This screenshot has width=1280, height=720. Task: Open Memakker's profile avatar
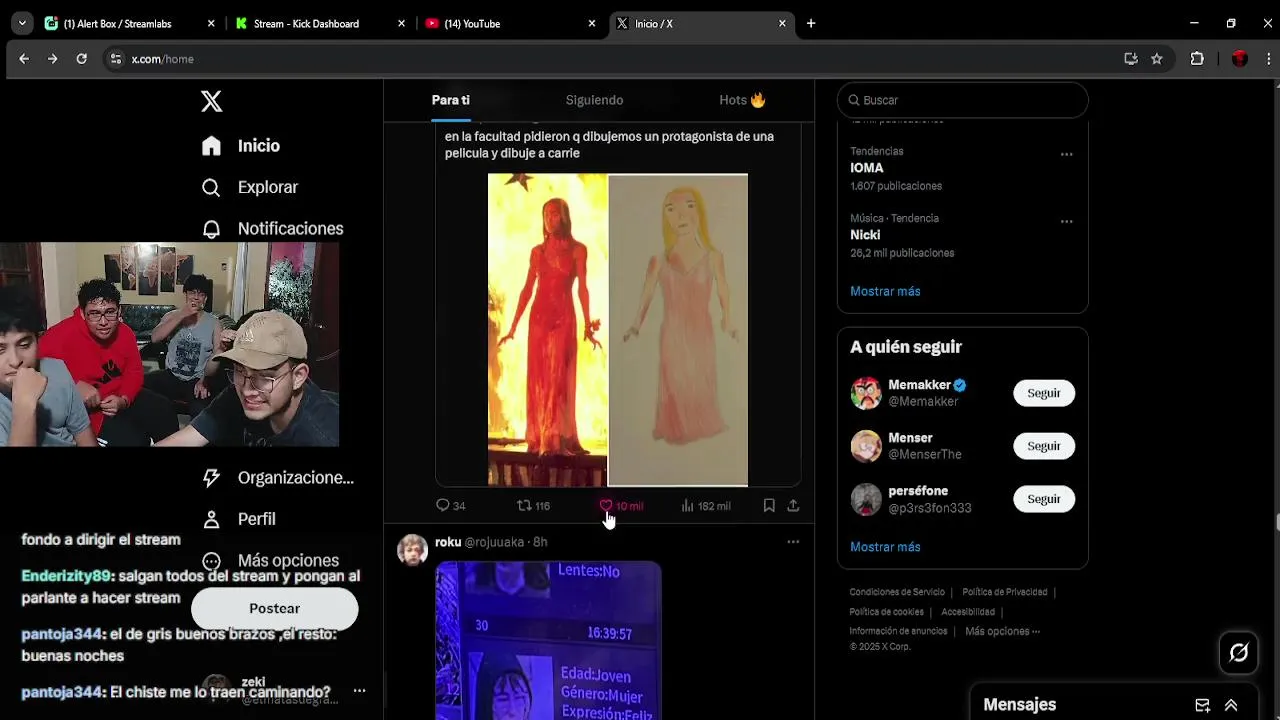(x=866, y=393)
